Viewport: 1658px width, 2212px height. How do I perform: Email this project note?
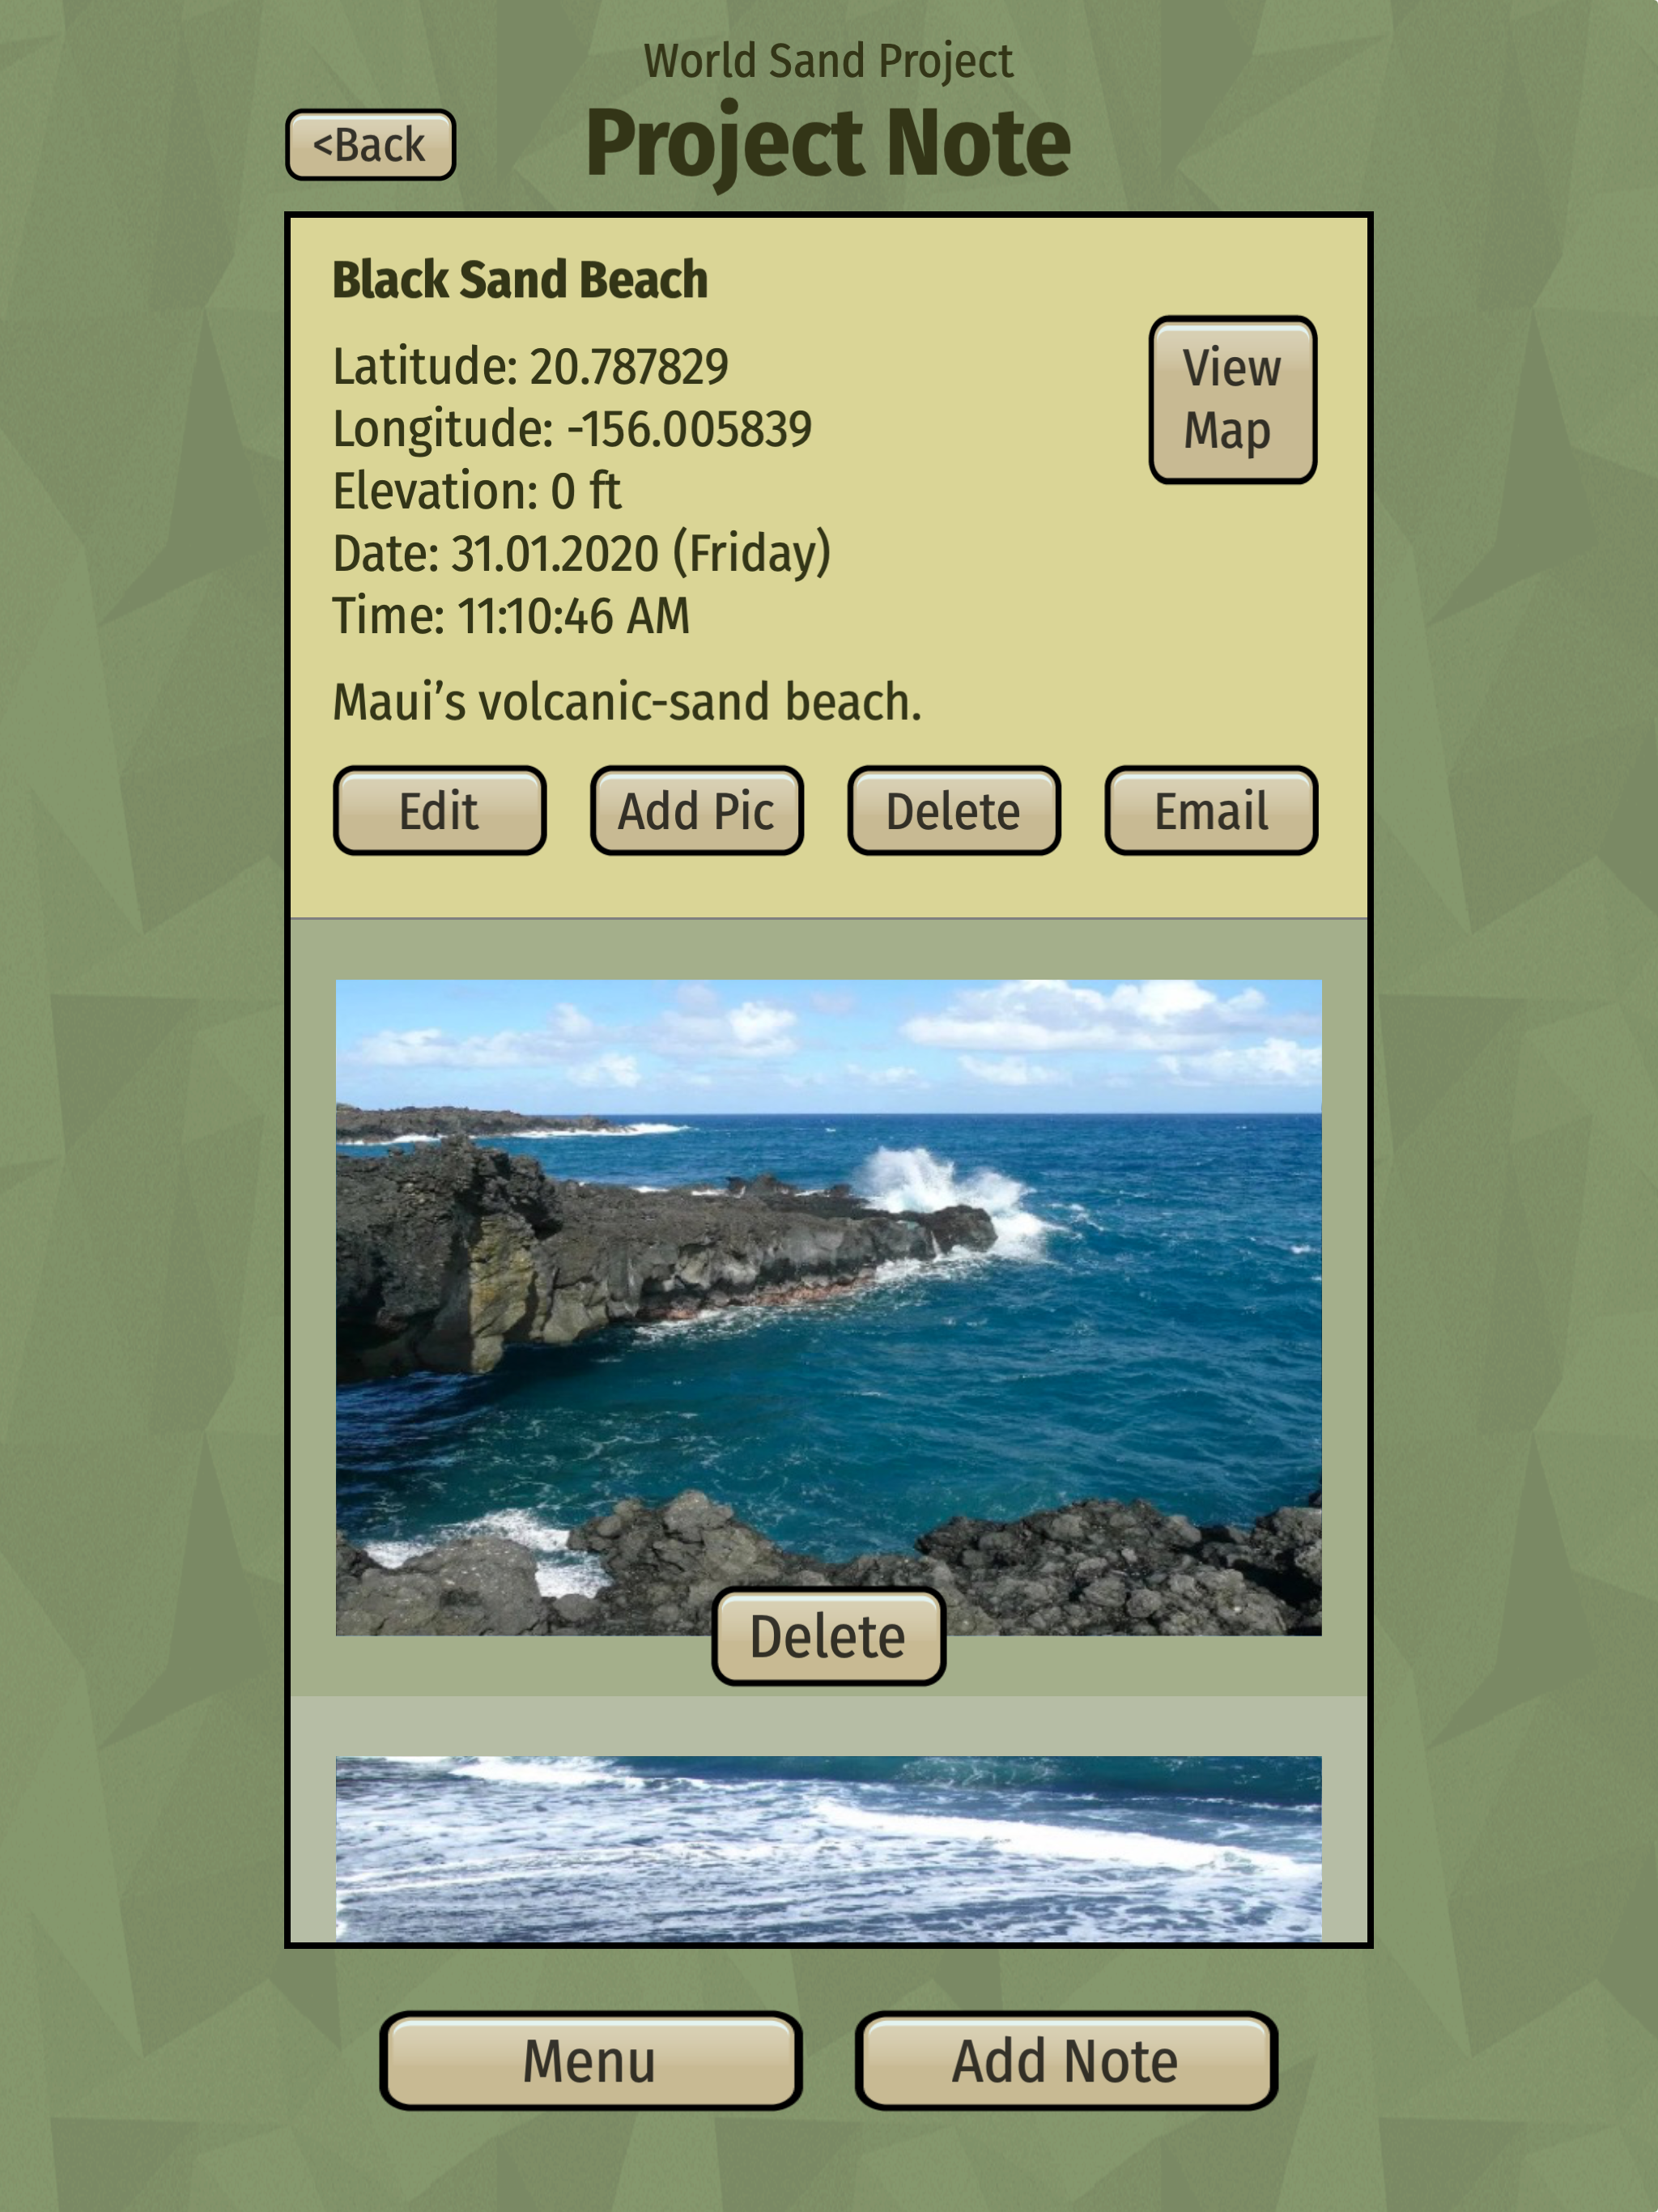[1211, 810]
